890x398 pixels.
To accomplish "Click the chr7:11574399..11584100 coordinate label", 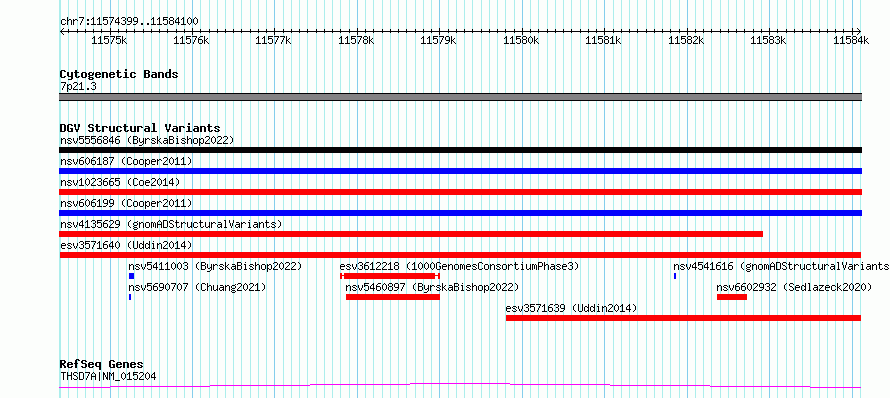I will click(129, 22).
